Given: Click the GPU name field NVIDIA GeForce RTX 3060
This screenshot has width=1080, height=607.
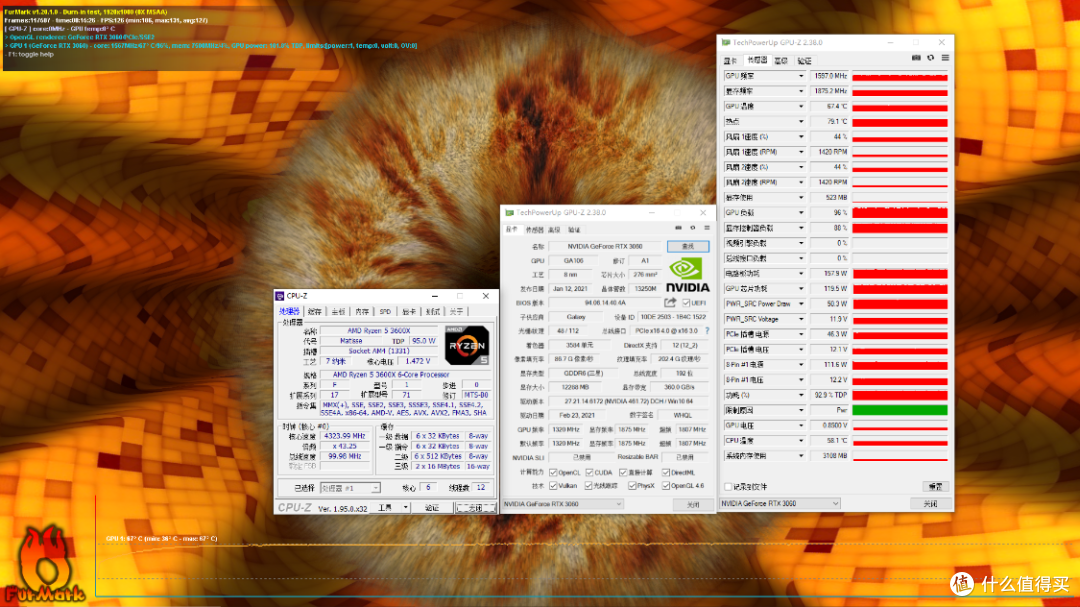Looking at the screenshot, I should pyautogui.click(x=605, y=246).
